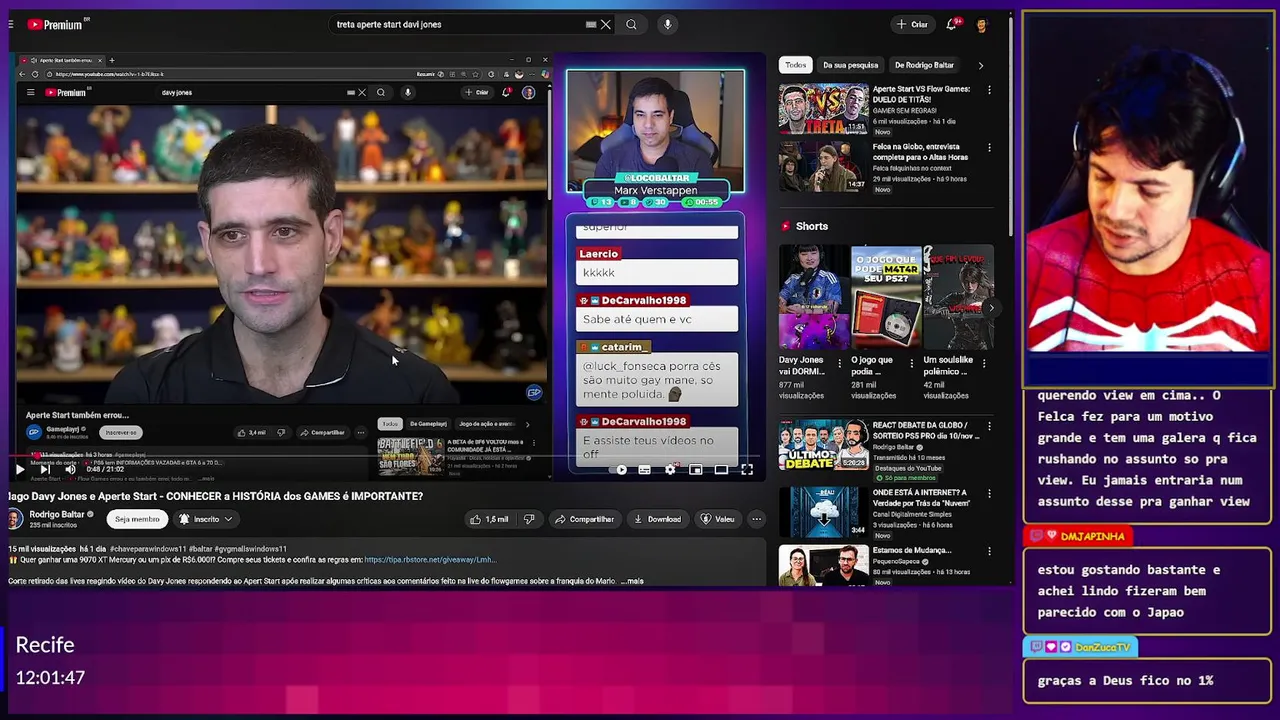
Task: Show more filter chips with right arrow
Action: (x=980, y=65)
